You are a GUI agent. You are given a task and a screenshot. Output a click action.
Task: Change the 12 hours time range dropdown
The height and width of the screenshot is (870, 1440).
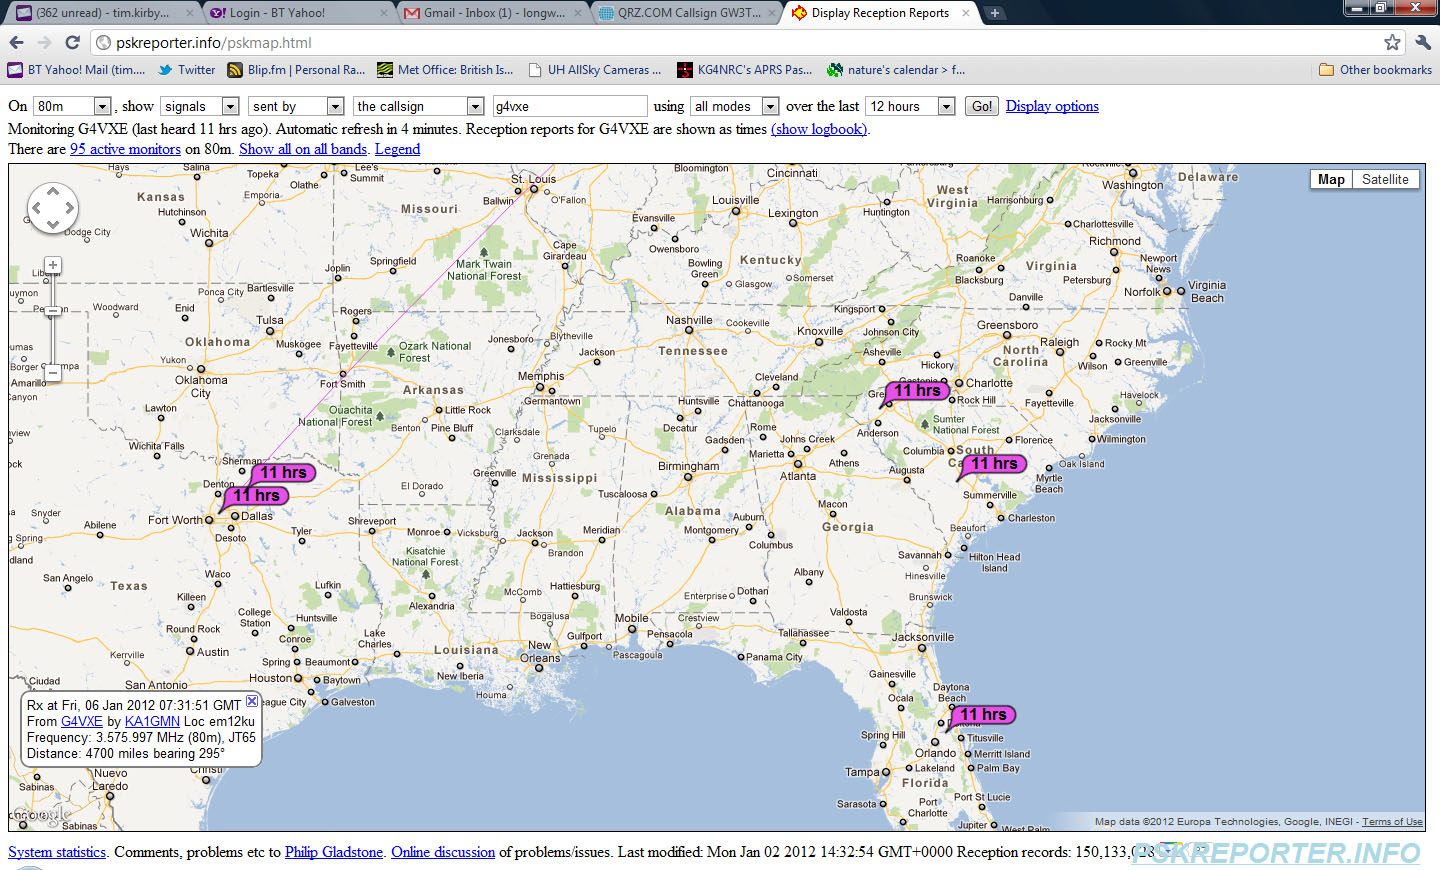pos(909,105)
